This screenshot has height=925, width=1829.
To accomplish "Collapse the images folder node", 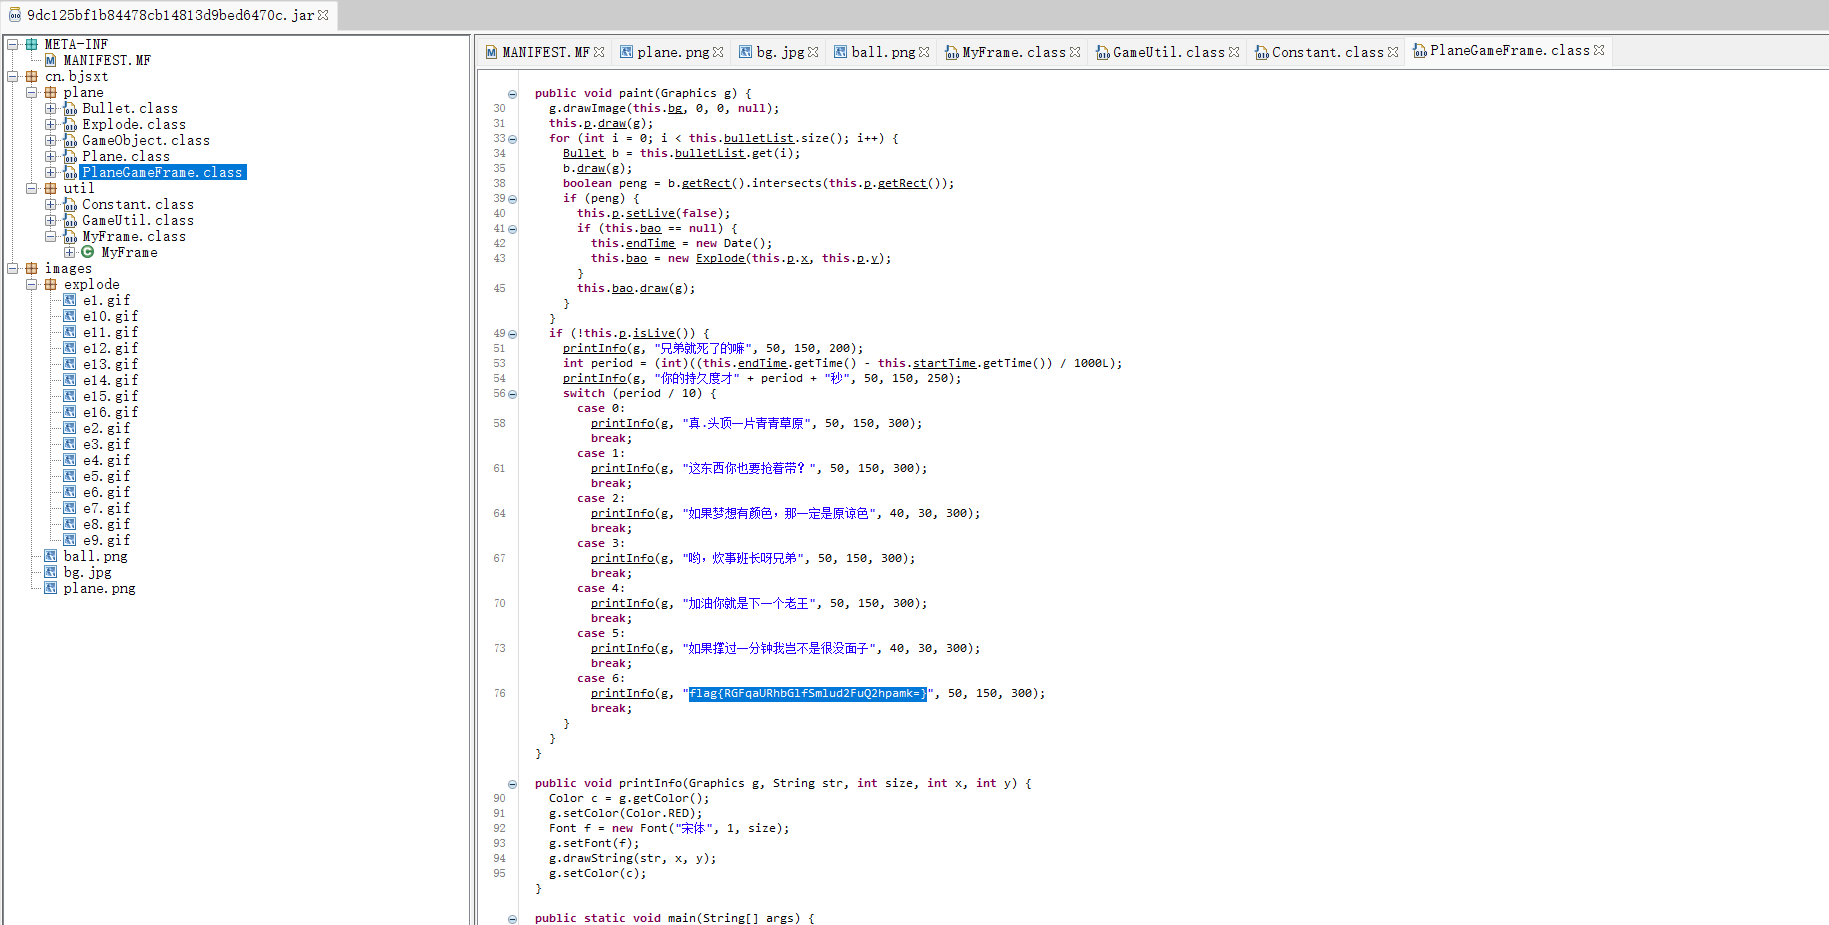I will pyautogui.click(x=13, y=268).
